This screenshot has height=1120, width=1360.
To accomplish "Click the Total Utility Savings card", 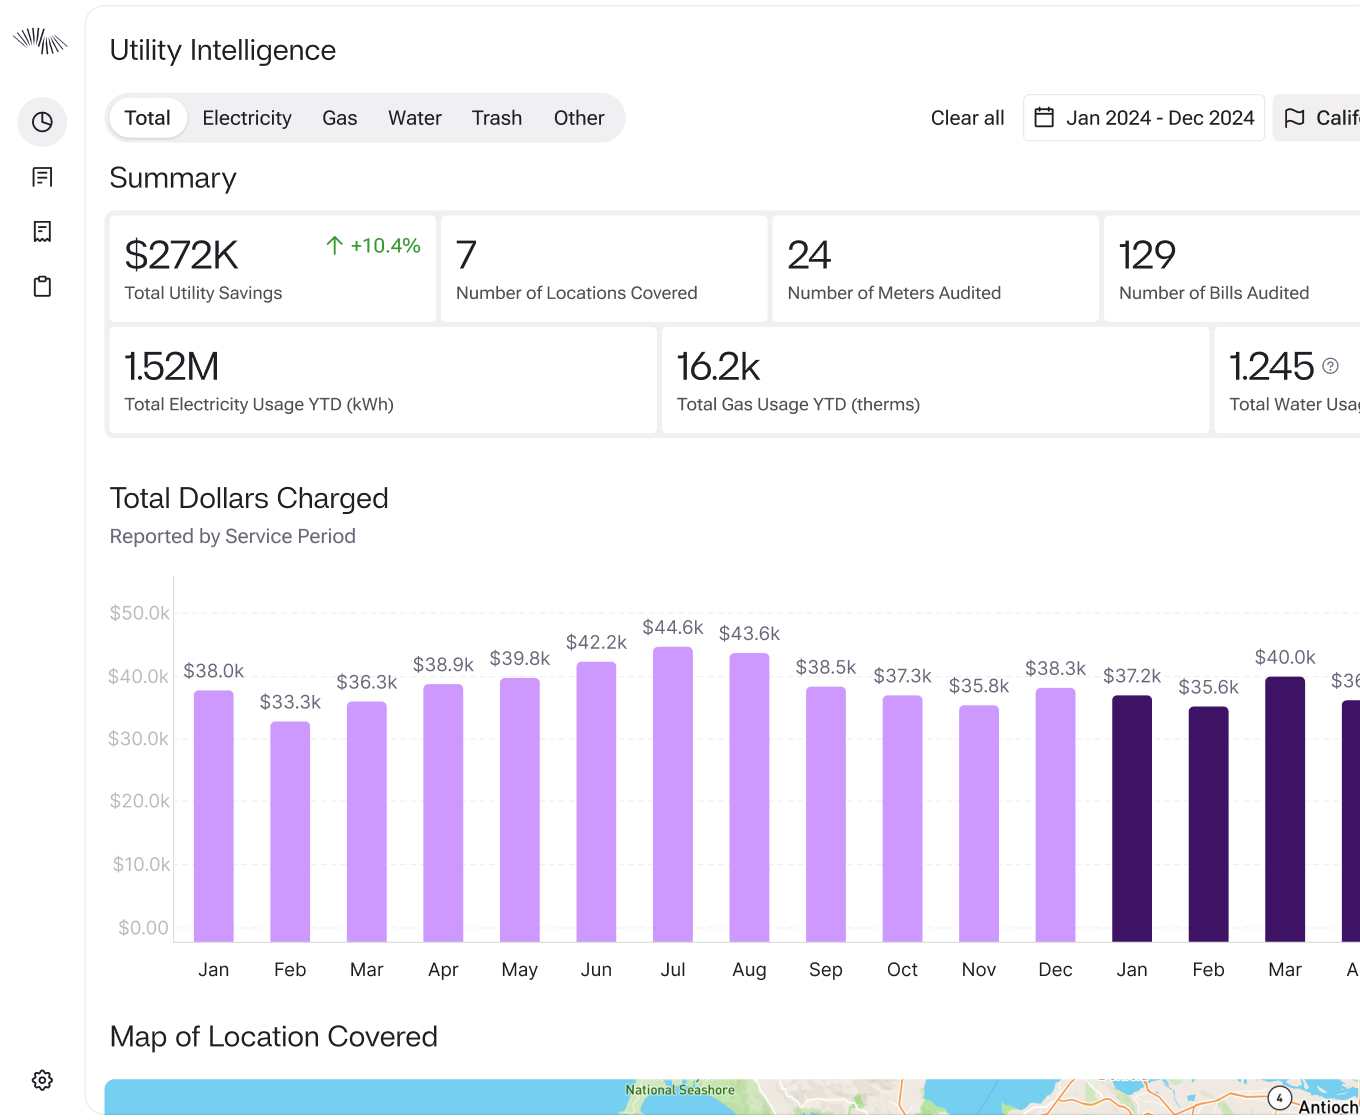I will tap(272, 269).
